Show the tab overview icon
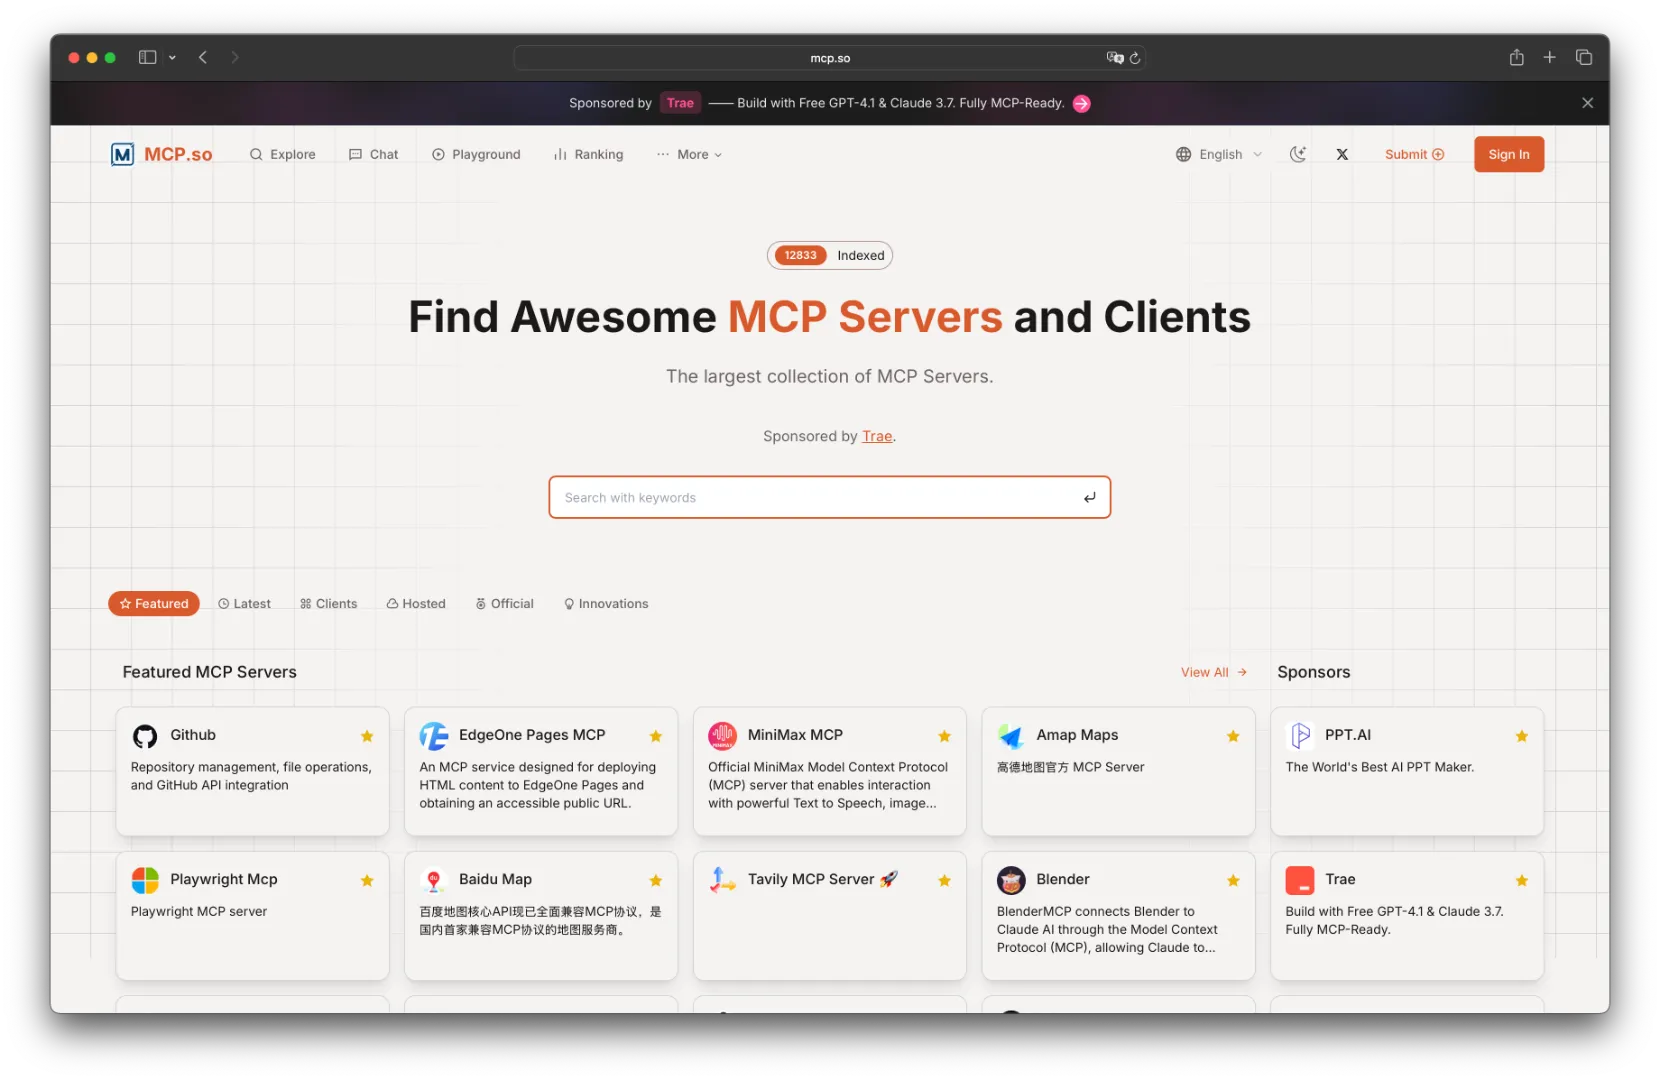This screenshot has height=1080, width=1660. tap(1584, 57)
